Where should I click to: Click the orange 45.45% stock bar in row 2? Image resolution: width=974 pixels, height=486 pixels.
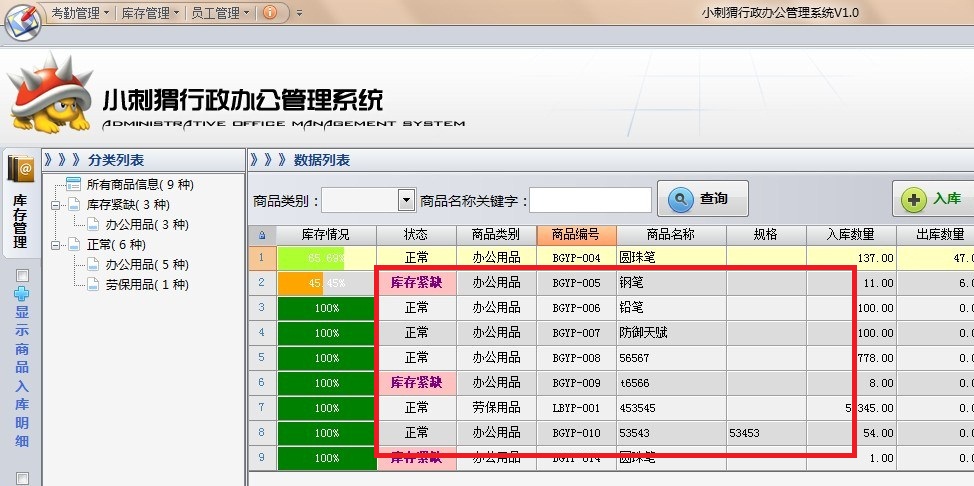[300, 283]
